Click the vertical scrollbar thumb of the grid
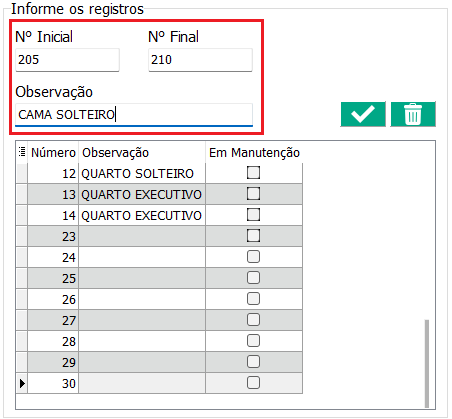 click(427, 363)
